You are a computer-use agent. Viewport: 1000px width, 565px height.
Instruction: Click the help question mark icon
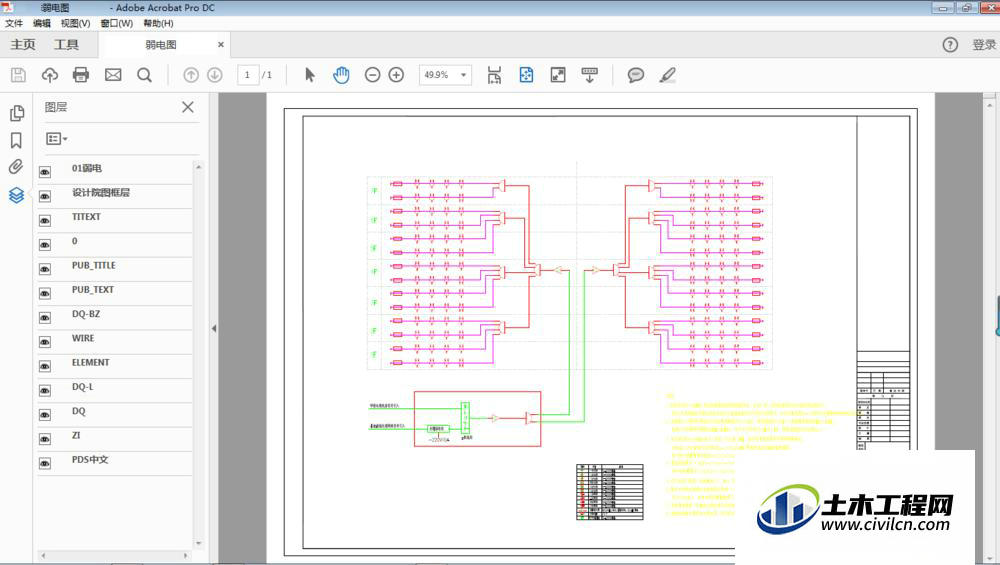[950, 45]
